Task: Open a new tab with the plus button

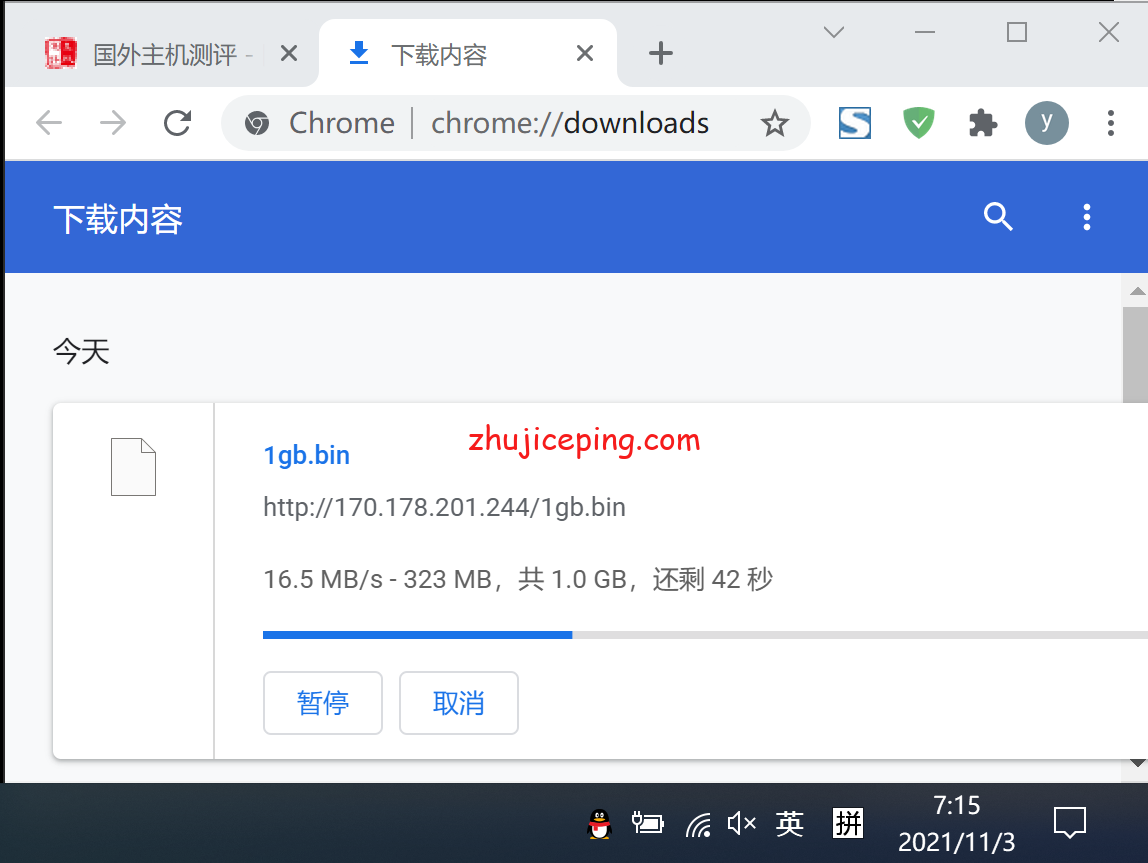Action: (x=660, y=53)
